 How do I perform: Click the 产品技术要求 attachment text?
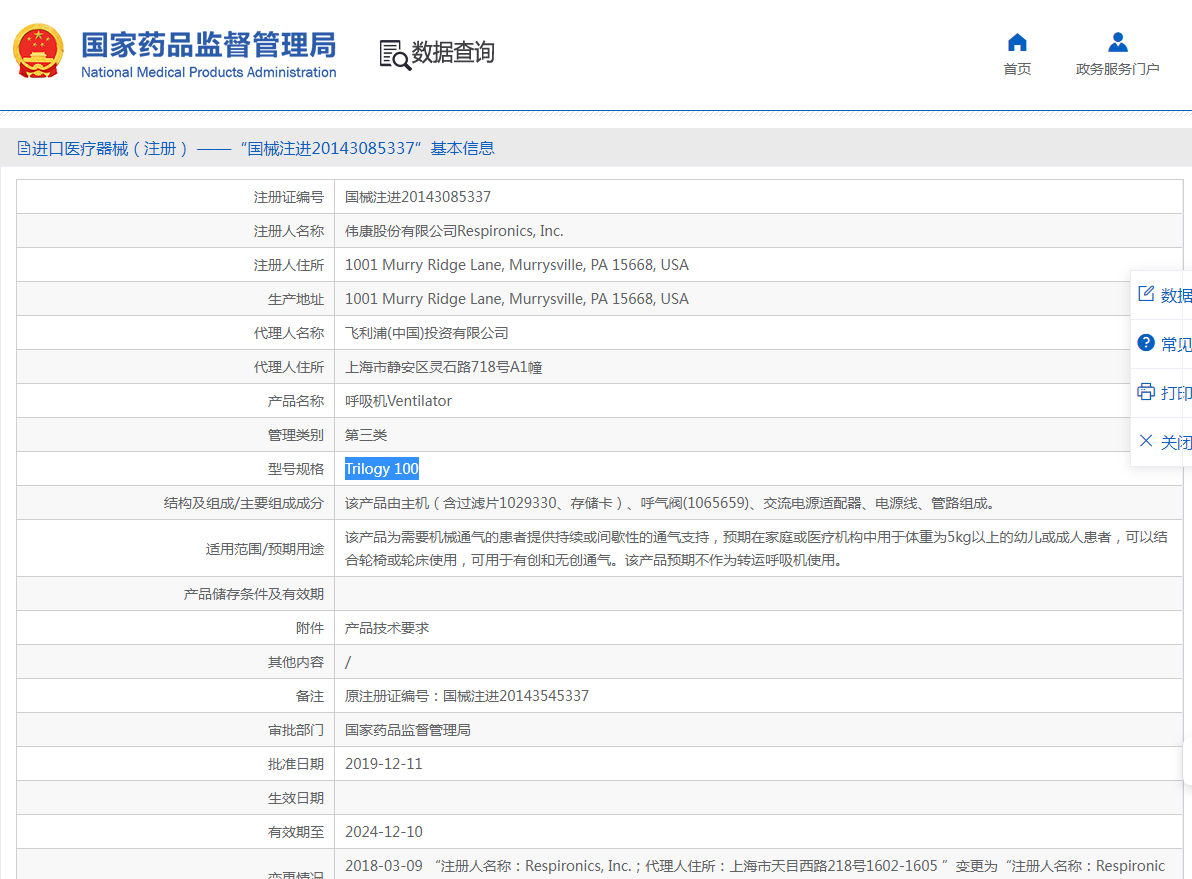tap(387, 628)
